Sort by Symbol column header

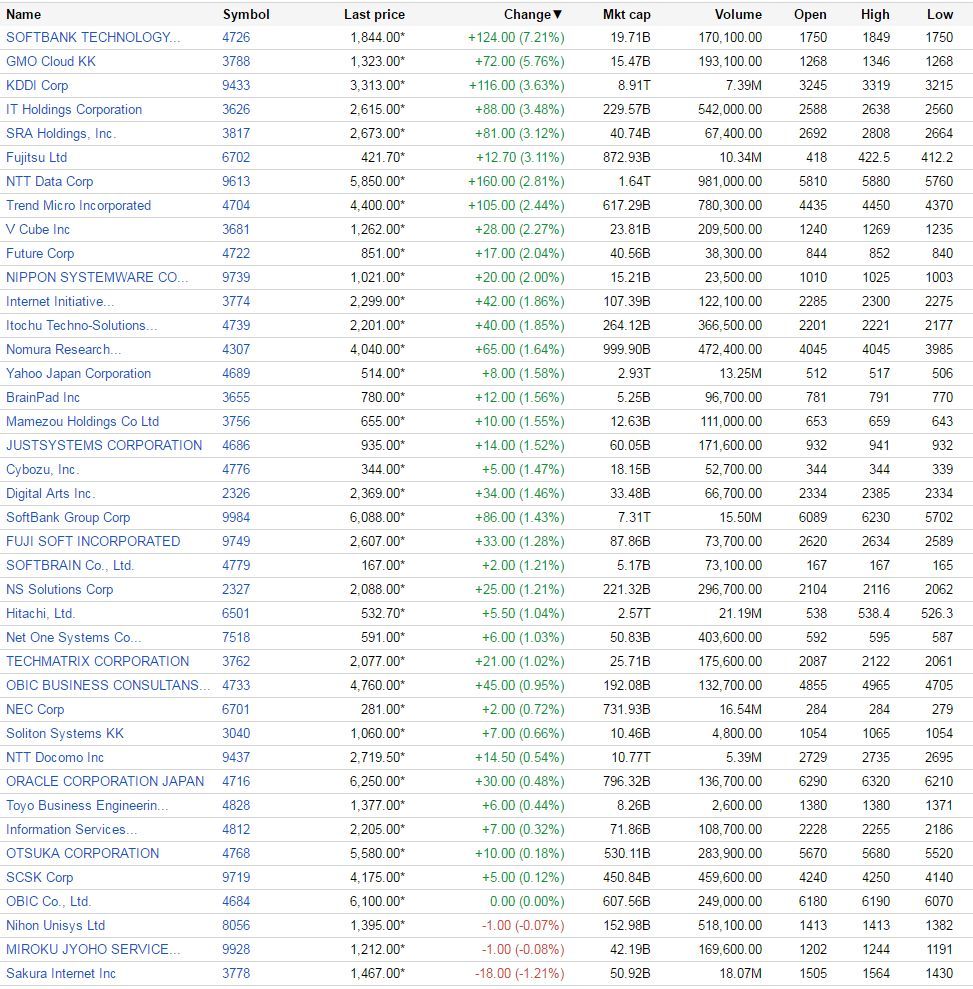pos(246,15)
